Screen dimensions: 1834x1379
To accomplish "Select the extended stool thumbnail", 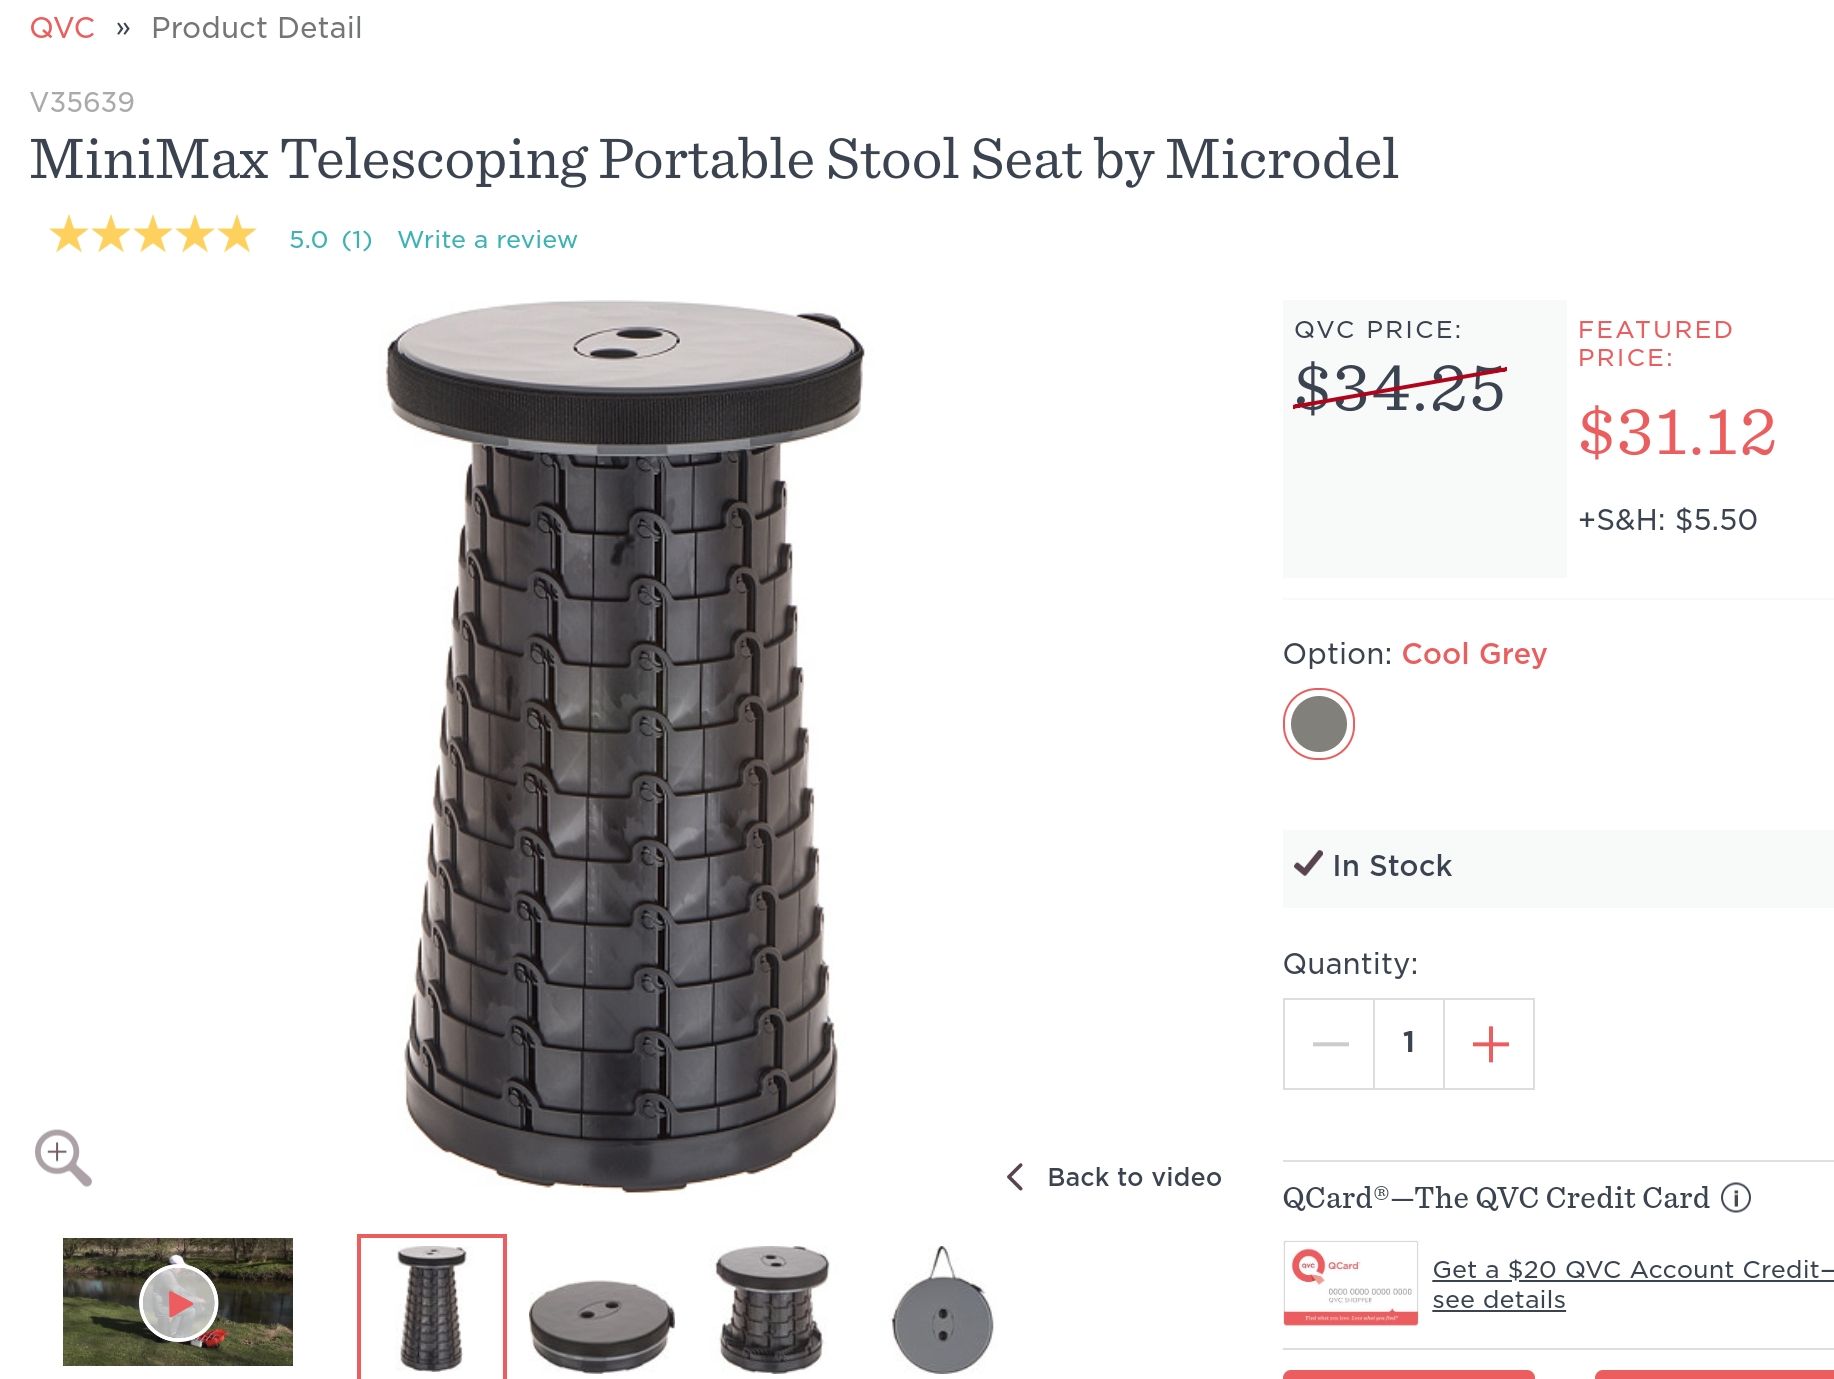I will click(x=432, y=1305).
